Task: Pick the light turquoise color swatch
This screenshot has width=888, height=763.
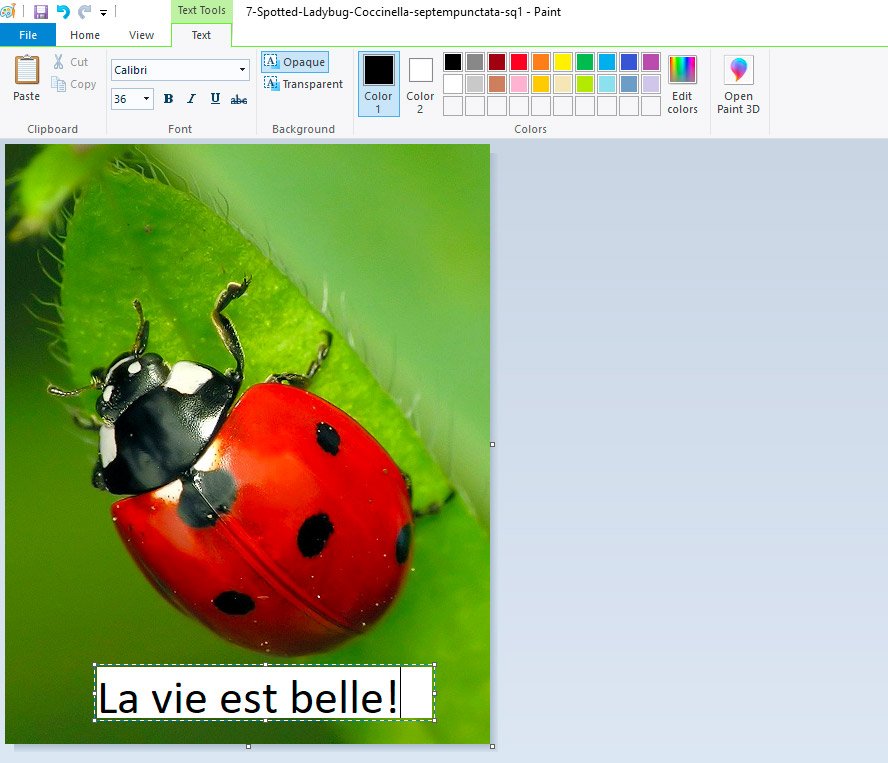Action: point(607,84)
